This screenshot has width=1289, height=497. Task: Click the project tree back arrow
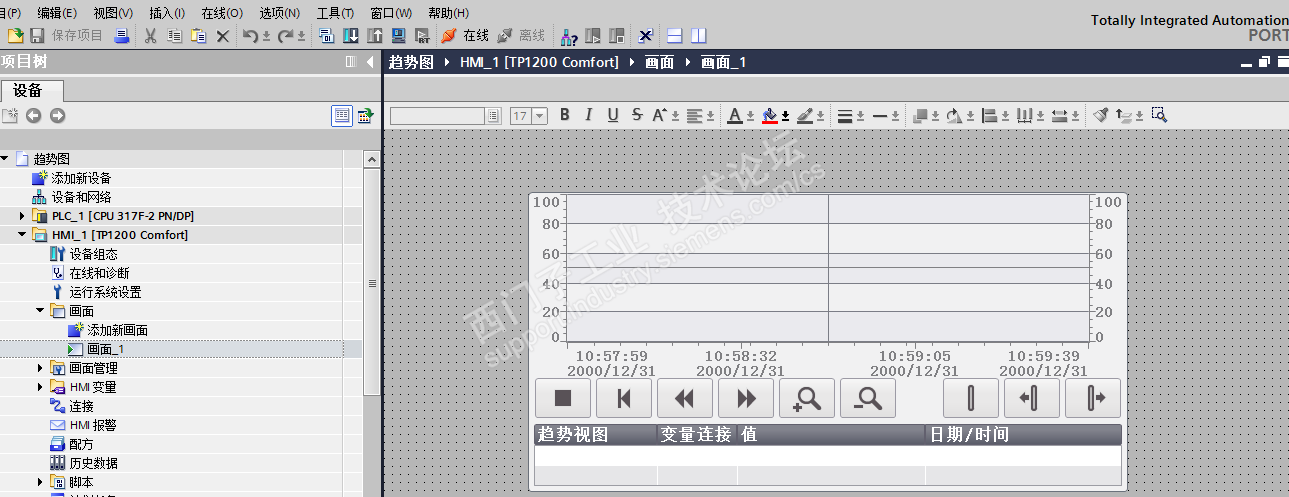(33, 116)
